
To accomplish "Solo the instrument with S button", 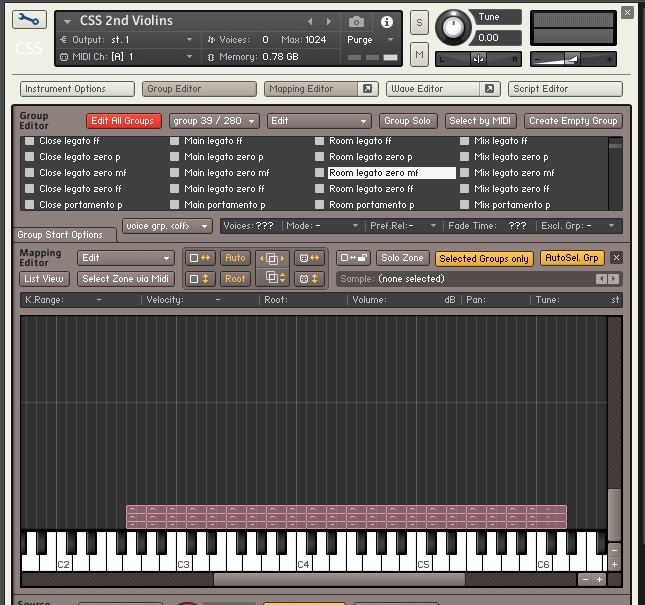I will tap(419, 23).
